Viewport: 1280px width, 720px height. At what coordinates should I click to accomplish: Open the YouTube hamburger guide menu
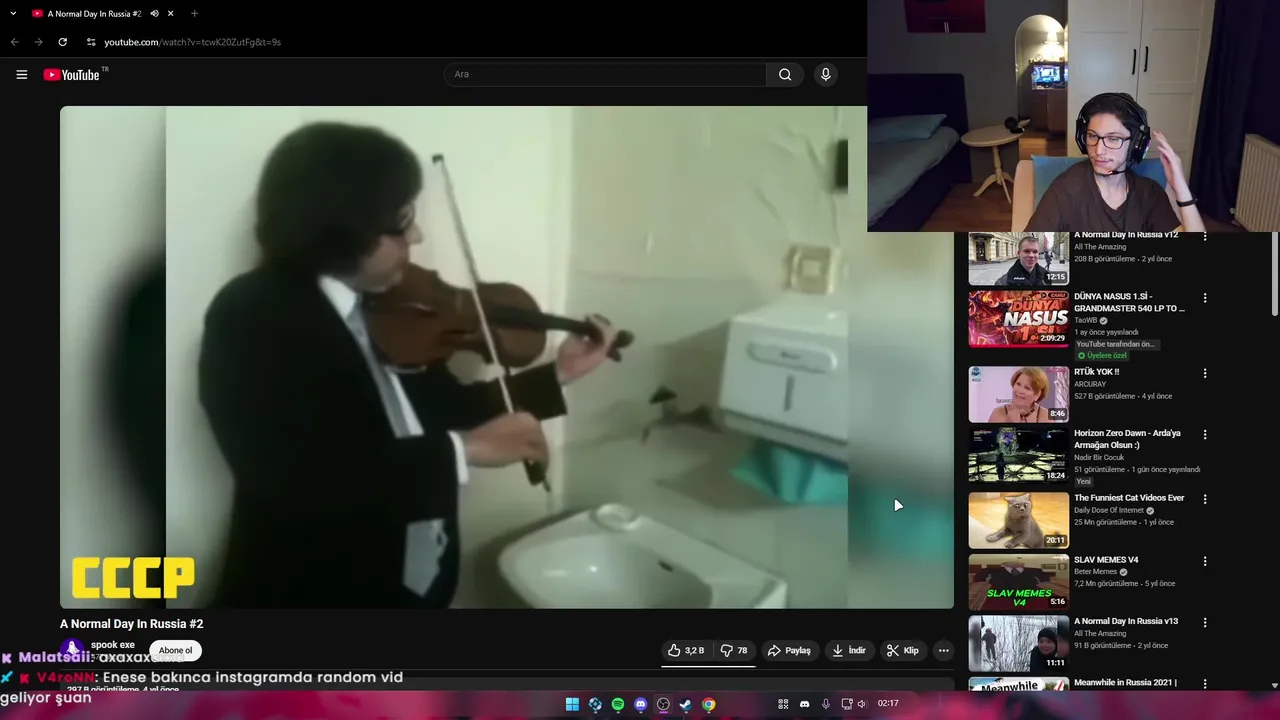21,74
